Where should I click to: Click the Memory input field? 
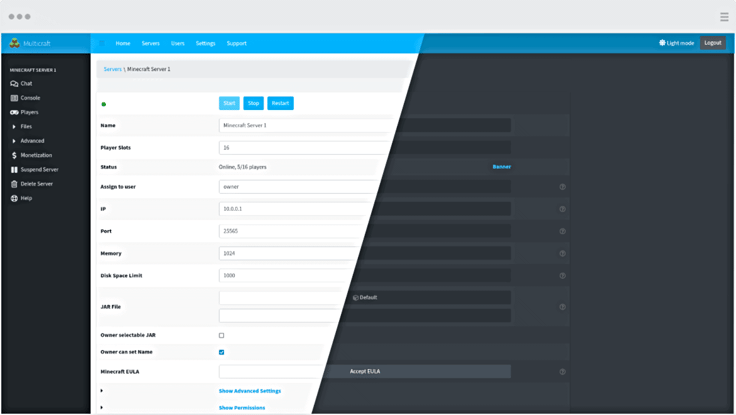[365, 254]
